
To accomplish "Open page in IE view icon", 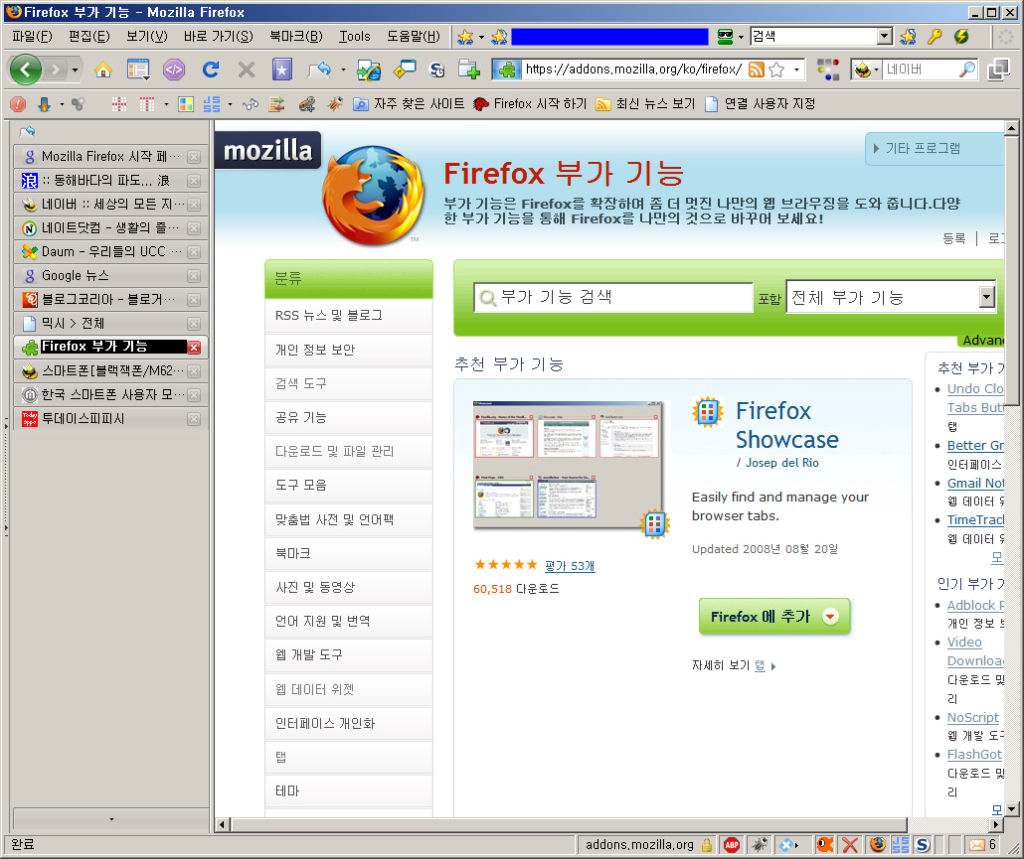I will pyautogui.click(x=368, y=69).
